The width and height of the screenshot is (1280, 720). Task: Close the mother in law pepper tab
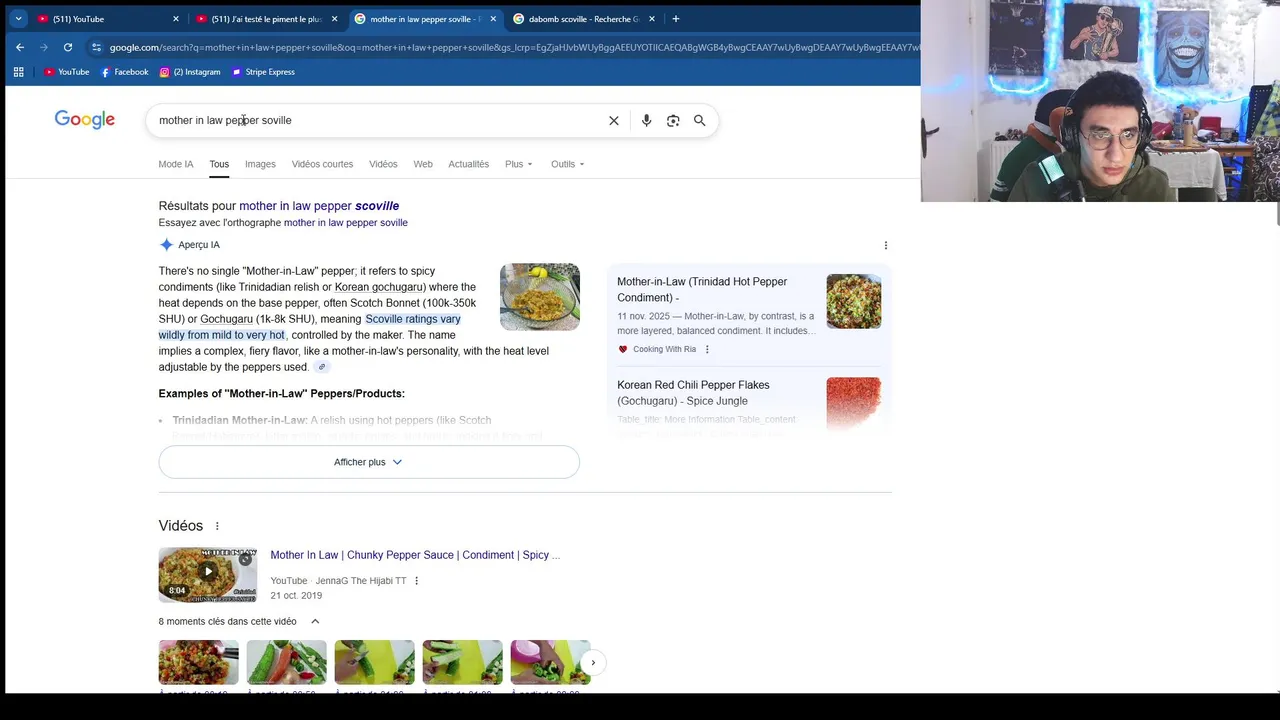click(493, 19)
